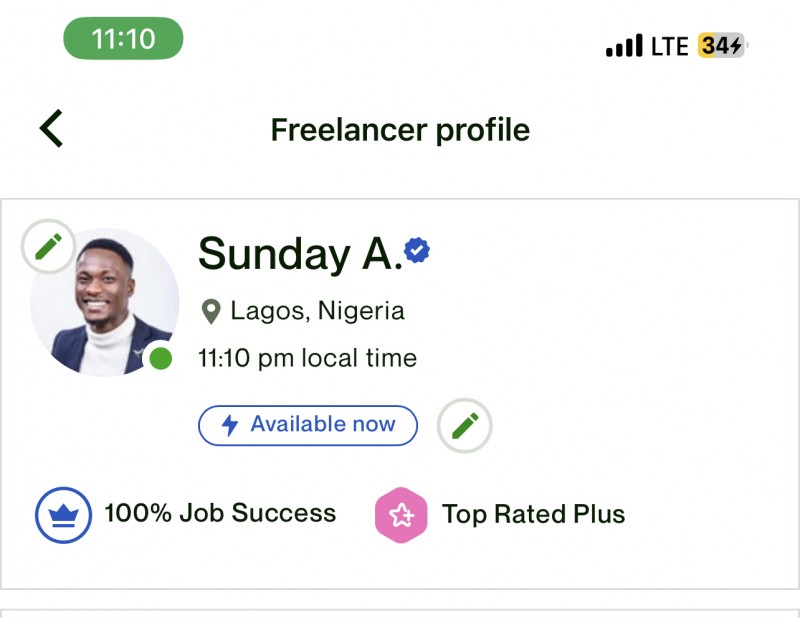Viewport: 800px width, 618px height.
Task: Select the Freelancer profile header title
Action: 399,130
